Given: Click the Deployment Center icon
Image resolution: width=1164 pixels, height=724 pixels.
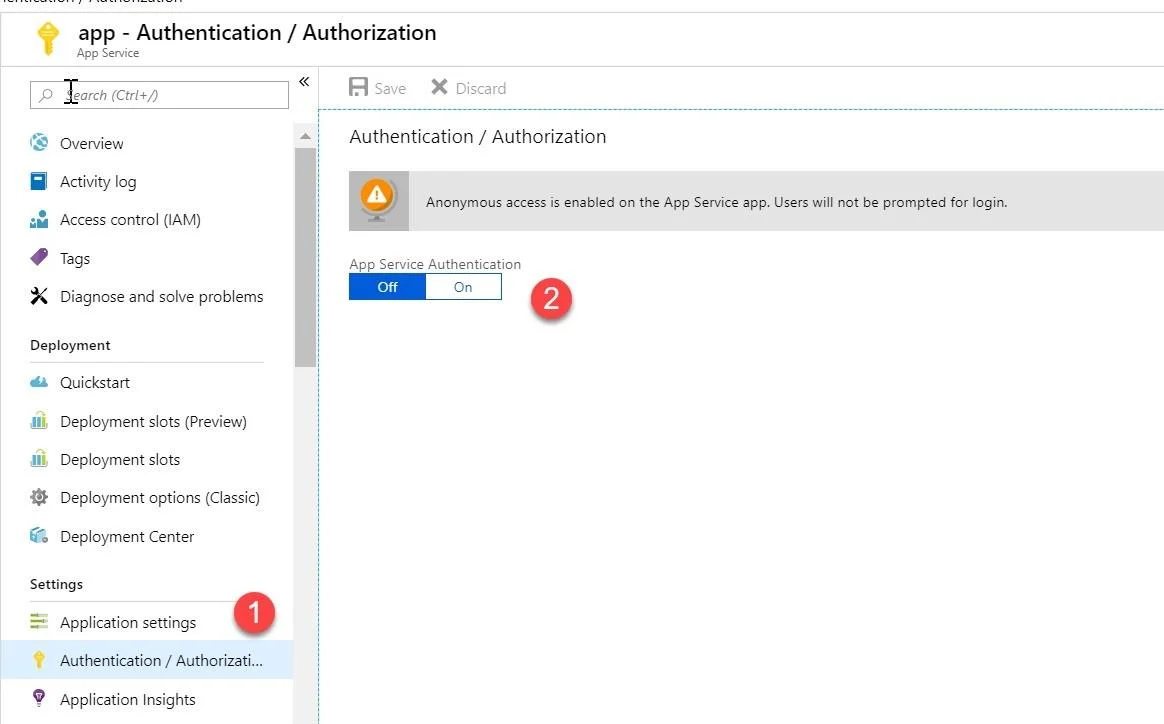Looking at the screenshot, I should 39,535.
